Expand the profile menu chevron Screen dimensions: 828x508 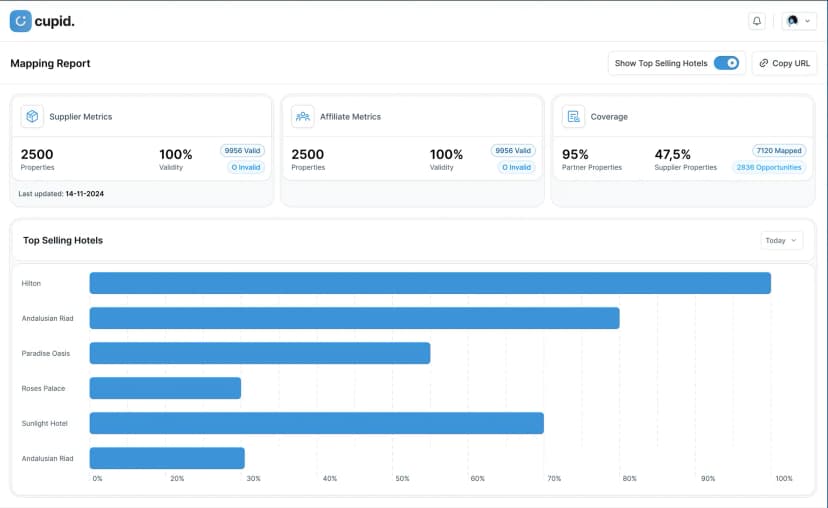[807, 21]
